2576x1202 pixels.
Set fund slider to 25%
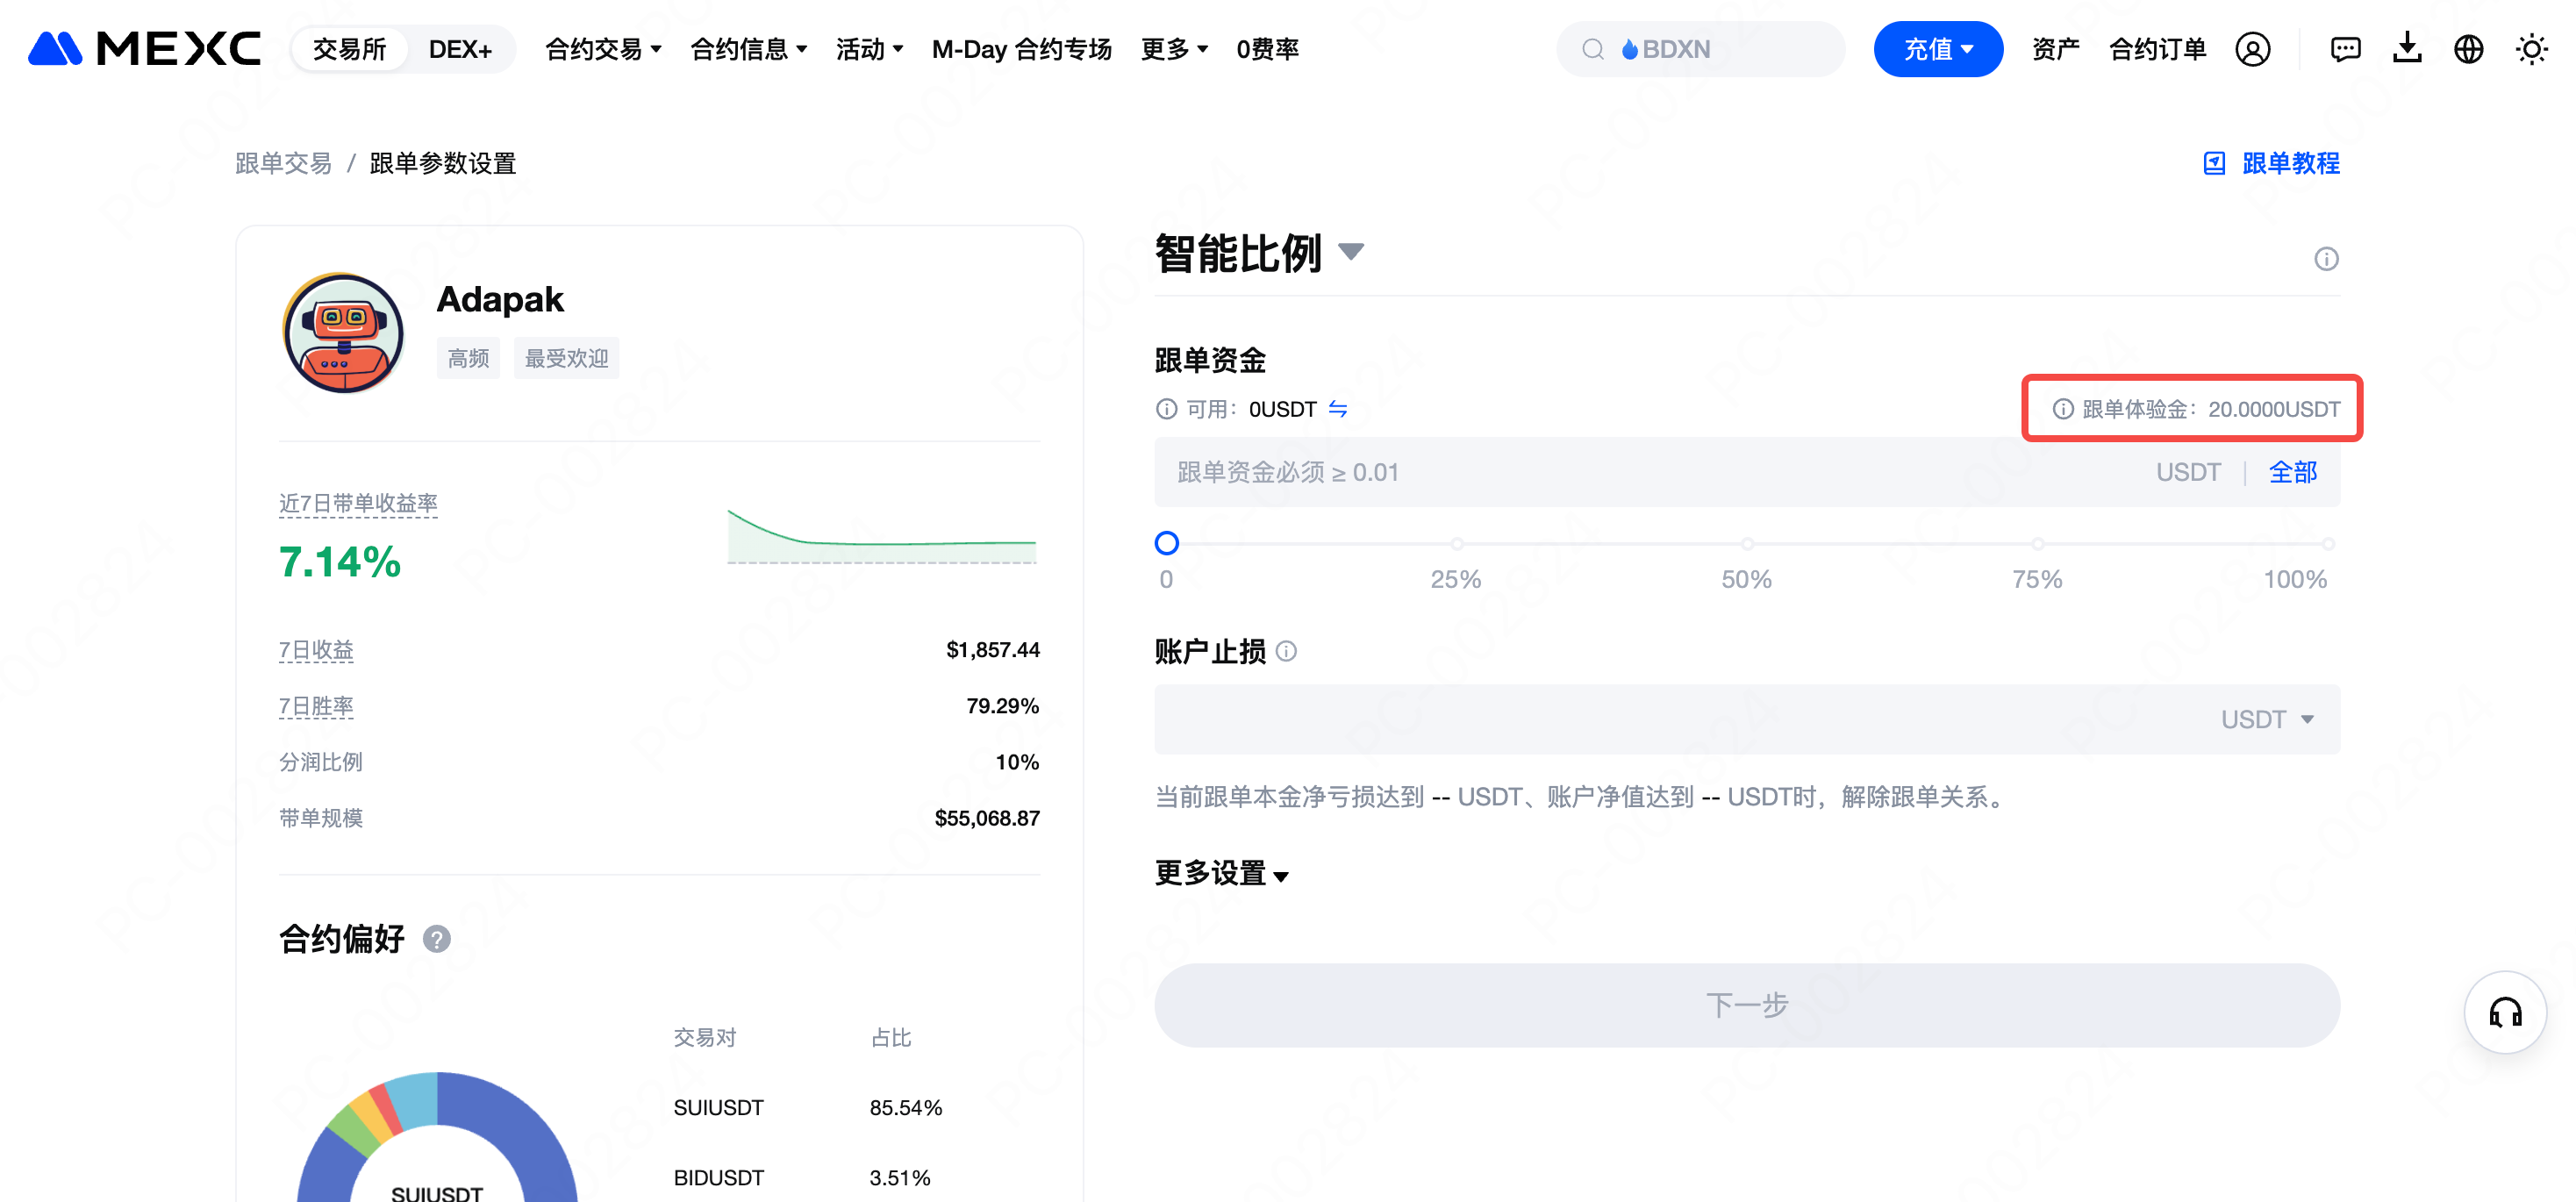pyautogui.click(x=1456, y=544)
